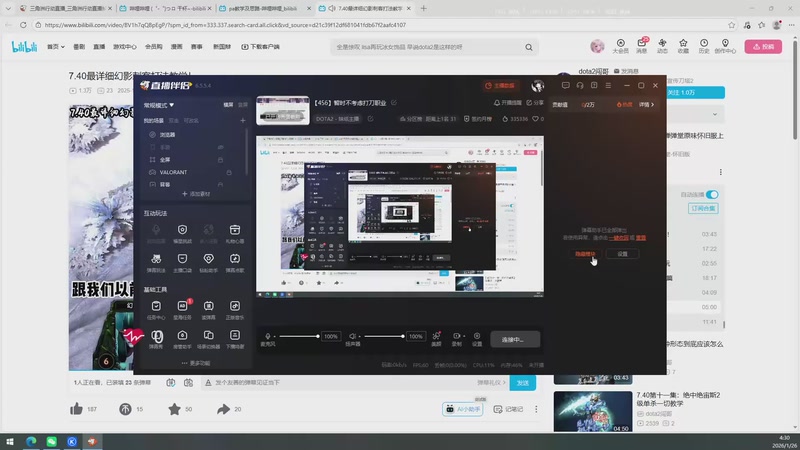Open 主播口袋 streamer pocket icon
Image resolution: width=800 pixels, height=450 pixels.
pos(182,259)
